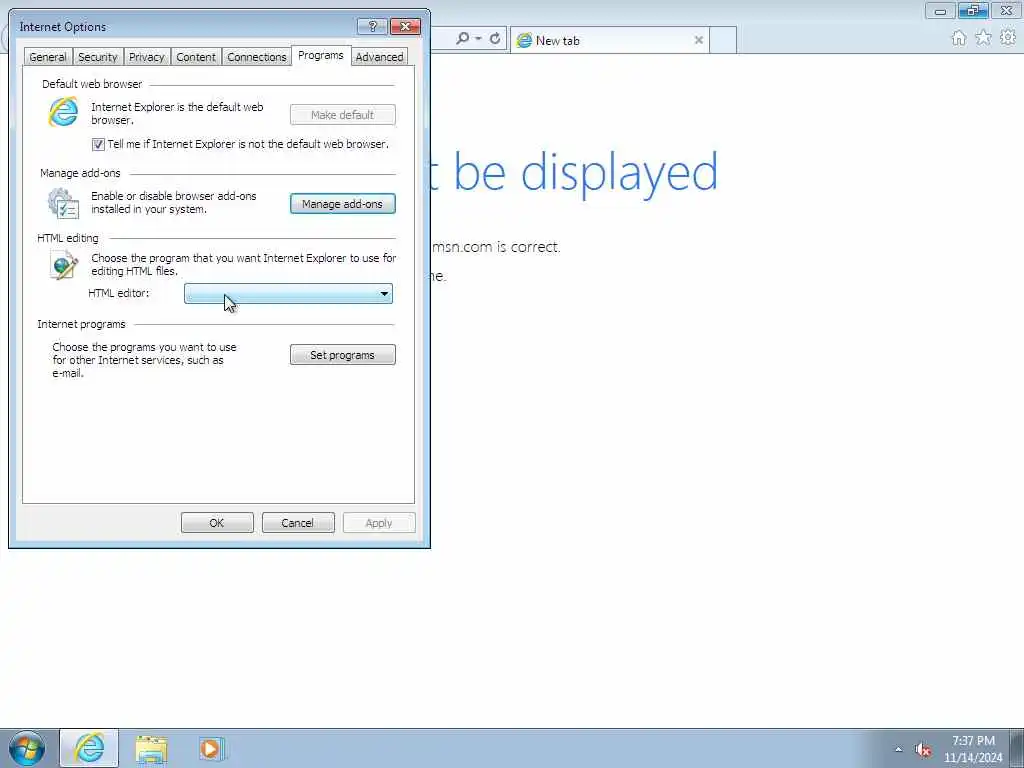The height and width of the screenshot is (768, 1024).
Task: Click the Internet Explorer taskbar icon
Action: tap(89, 748)
